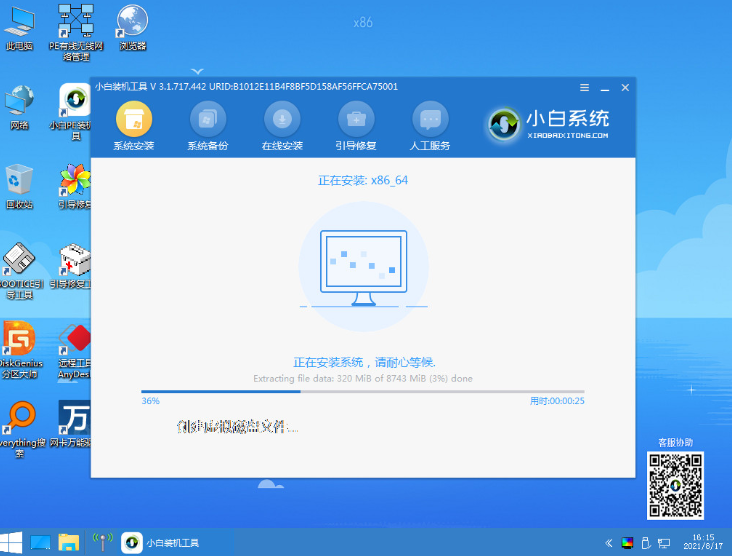Screen dimensions: 732x556
Task: Click the downward chevron above the window
Action: (197, 71)
